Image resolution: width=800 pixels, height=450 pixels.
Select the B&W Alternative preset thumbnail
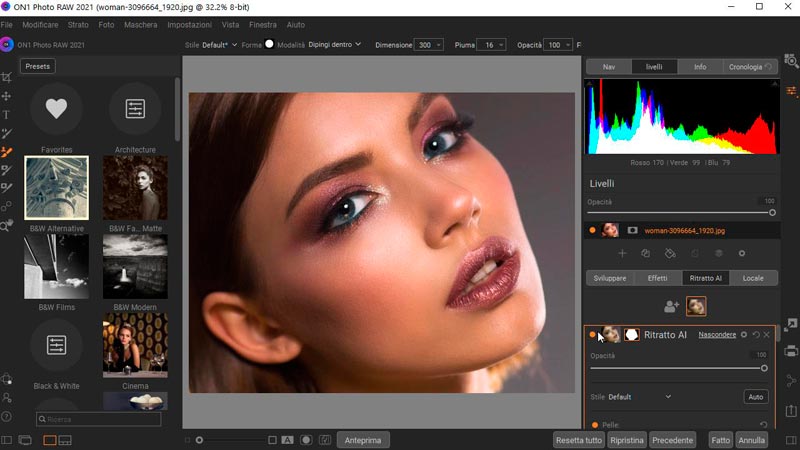[x=56, y=188]
